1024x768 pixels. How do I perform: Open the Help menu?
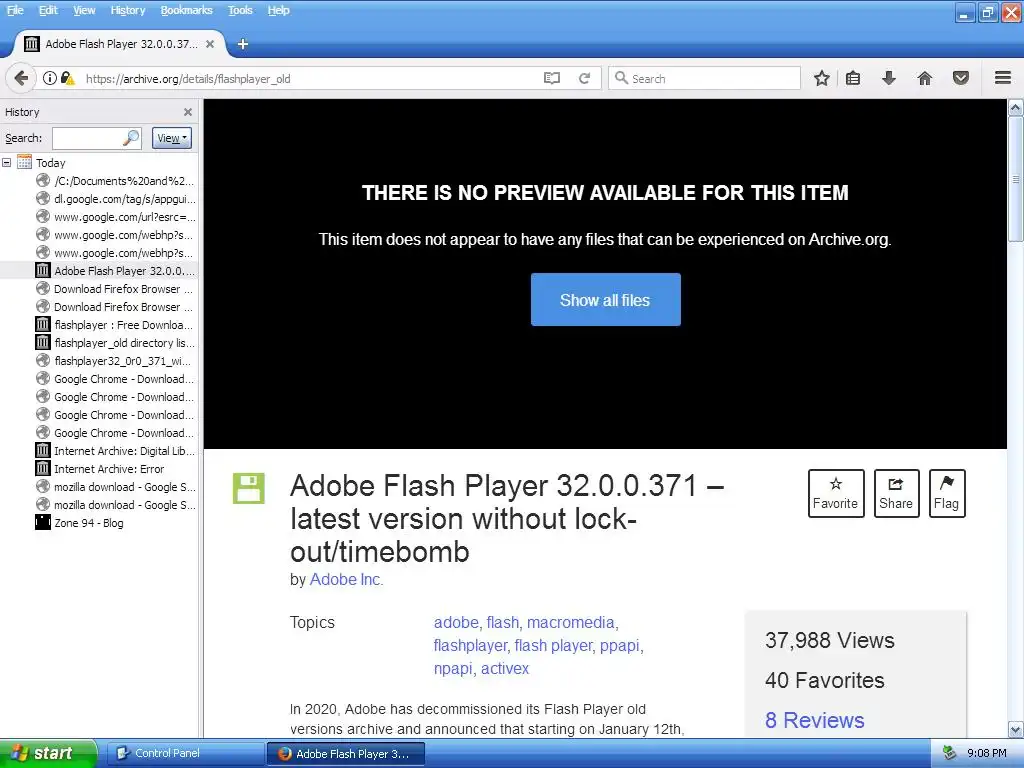tap(278, 10)
